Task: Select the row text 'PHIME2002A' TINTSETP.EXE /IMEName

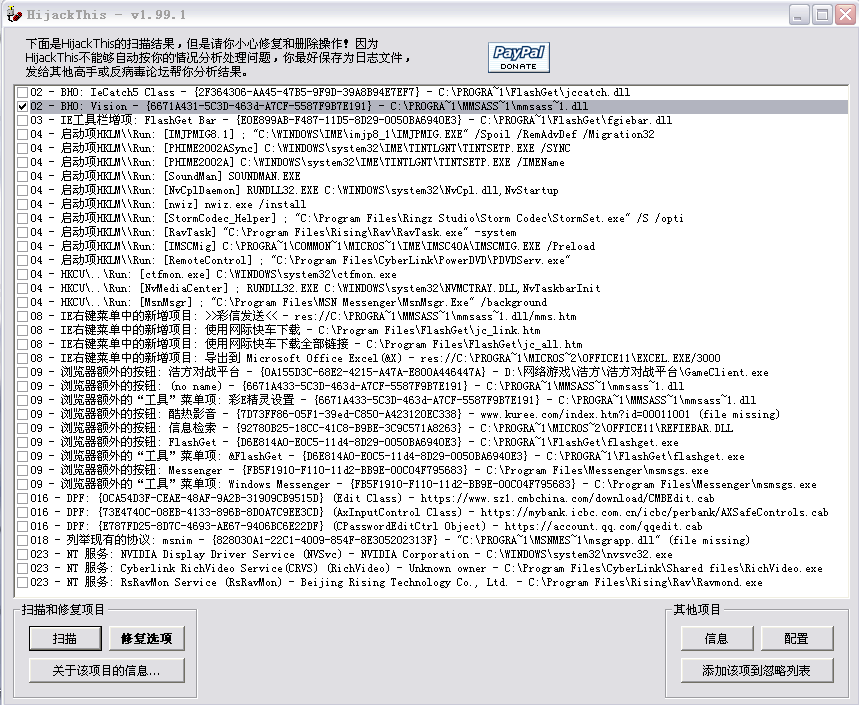Action: 297,162
